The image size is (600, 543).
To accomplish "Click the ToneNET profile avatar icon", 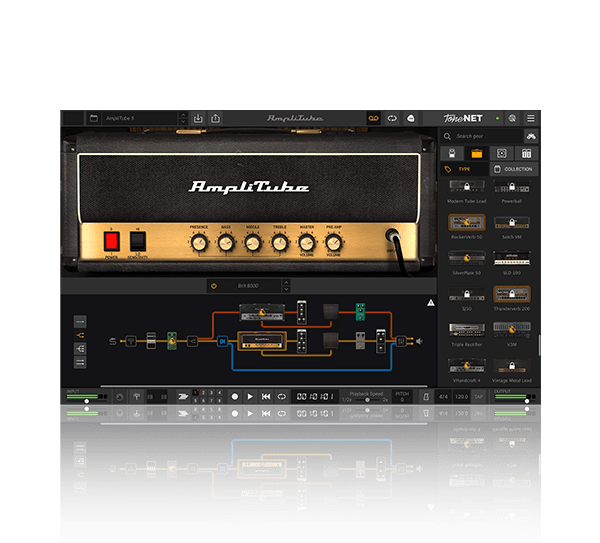I will click(x=512, y=118).
